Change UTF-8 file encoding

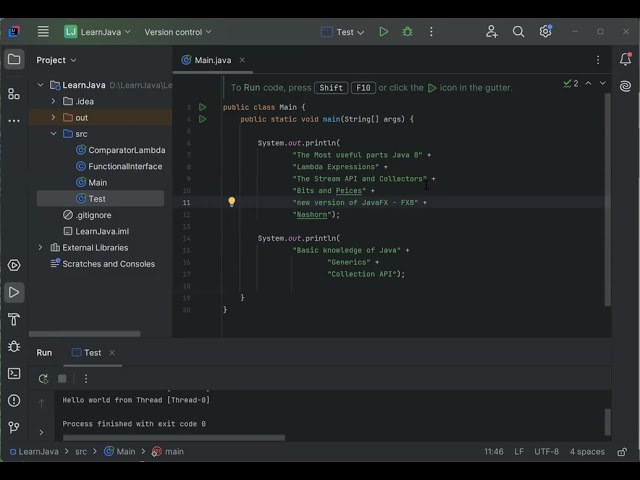547,452
